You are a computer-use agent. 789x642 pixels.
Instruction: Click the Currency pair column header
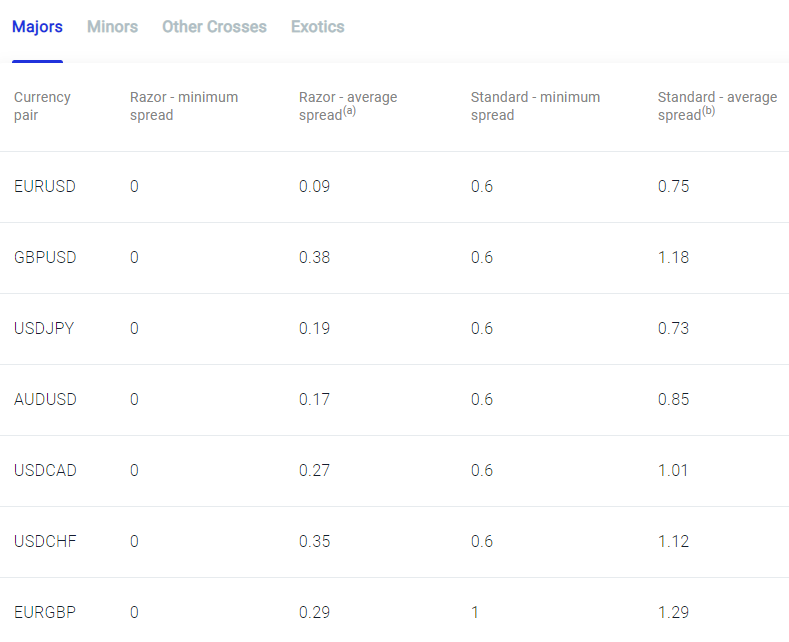(x=42, y=106)
